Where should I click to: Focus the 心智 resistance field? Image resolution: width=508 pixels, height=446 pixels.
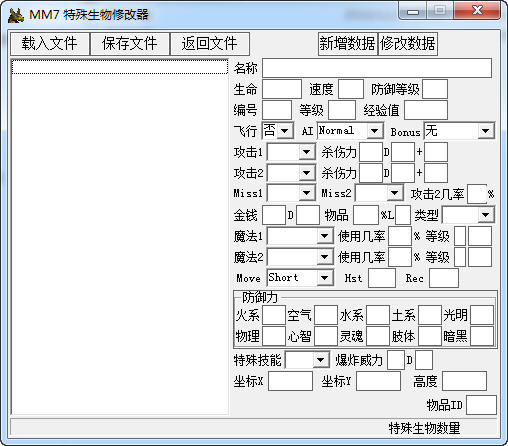click(x=326, y=336)
